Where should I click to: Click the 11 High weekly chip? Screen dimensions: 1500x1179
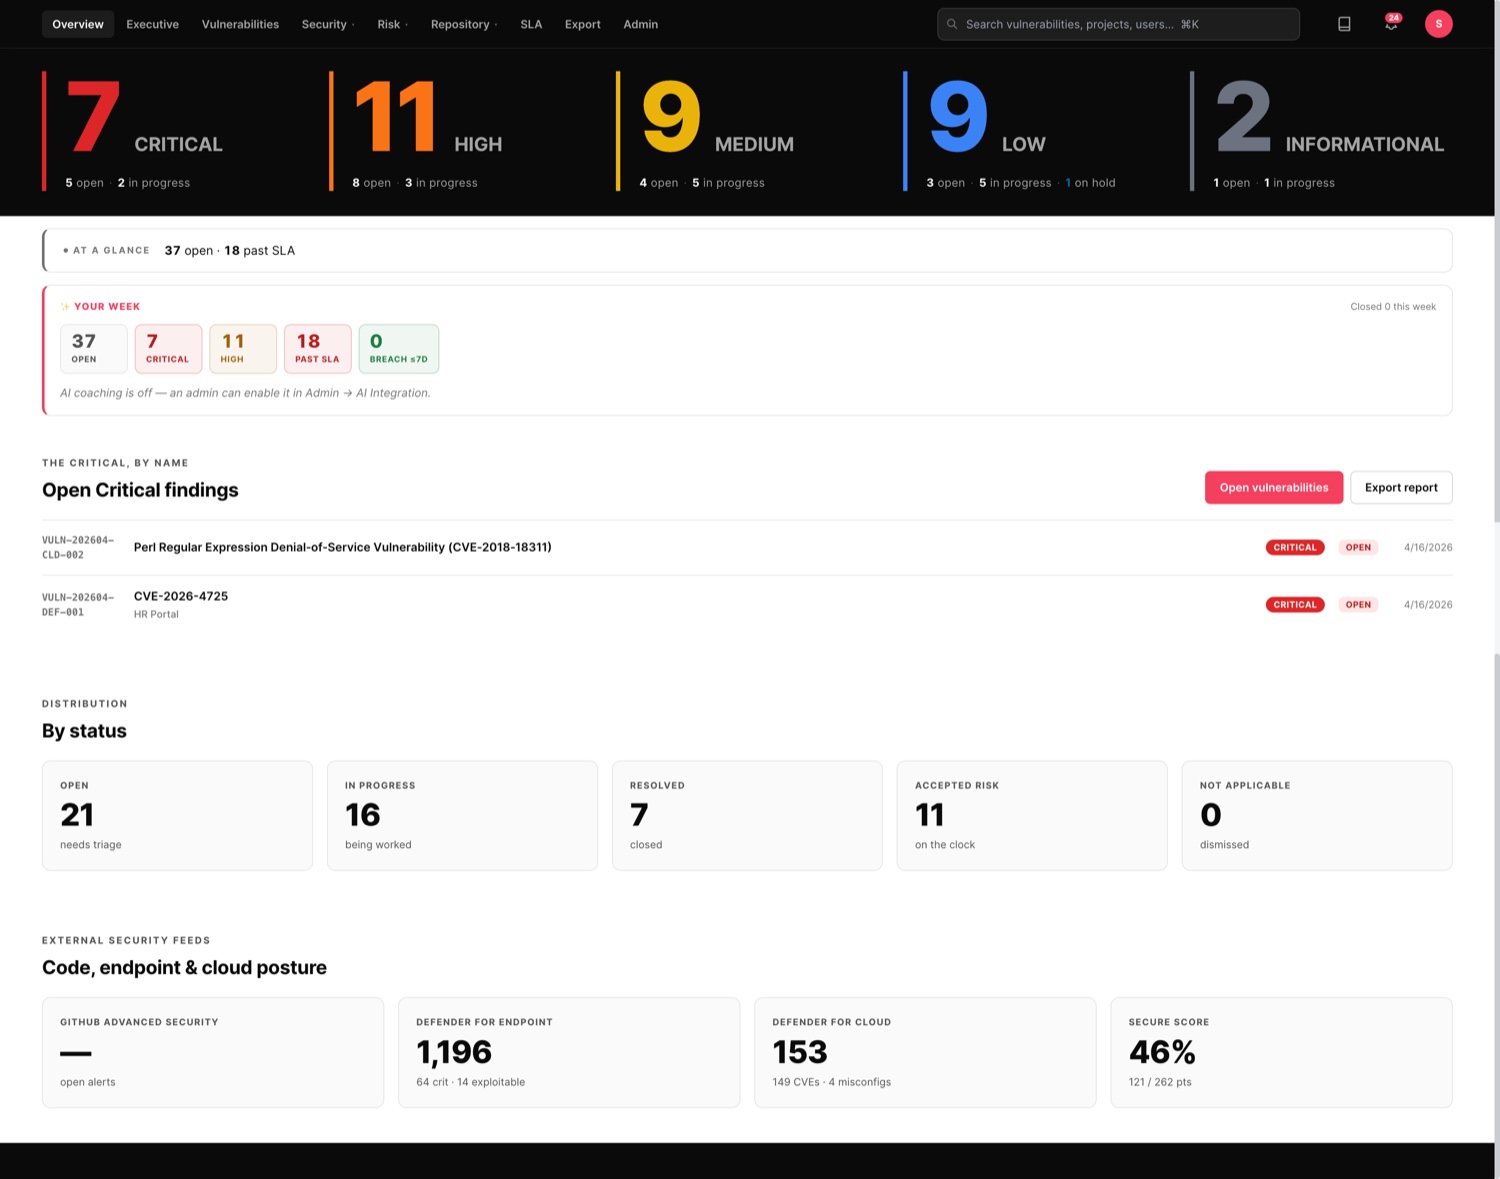point(243,349)
